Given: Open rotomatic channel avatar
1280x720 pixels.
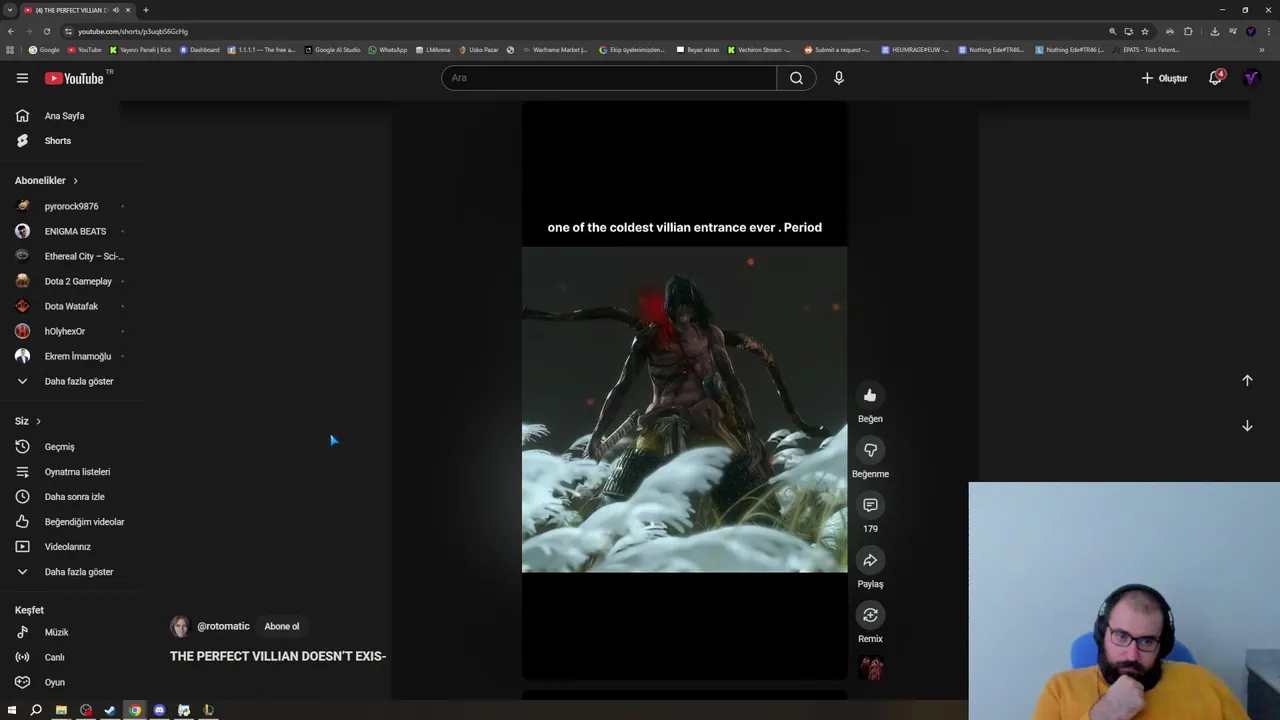Looking at the screenshot, I should 179,626.
